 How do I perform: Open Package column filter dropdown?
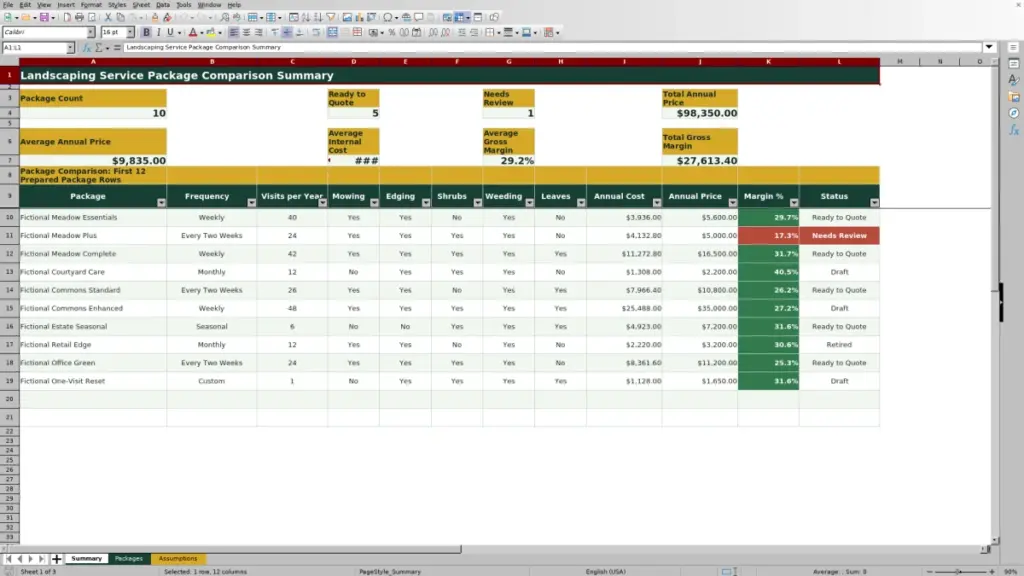tap(161, 203)
